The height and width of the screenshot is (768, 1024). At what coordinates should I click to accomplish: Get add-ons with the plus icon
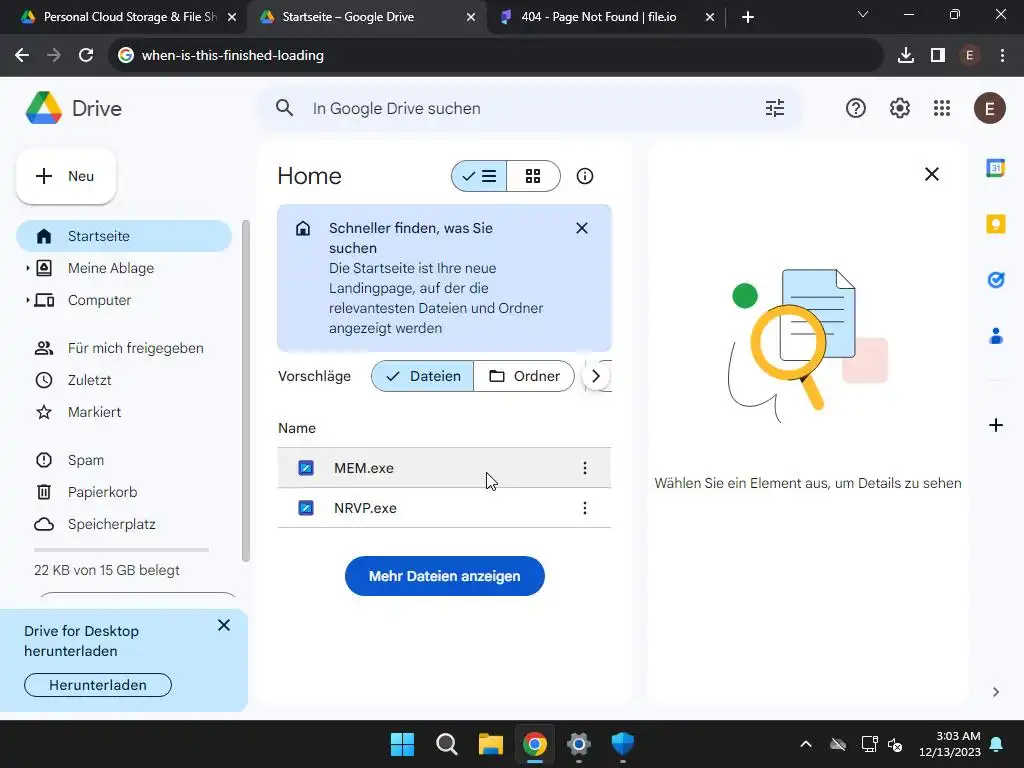click(995, 426)
